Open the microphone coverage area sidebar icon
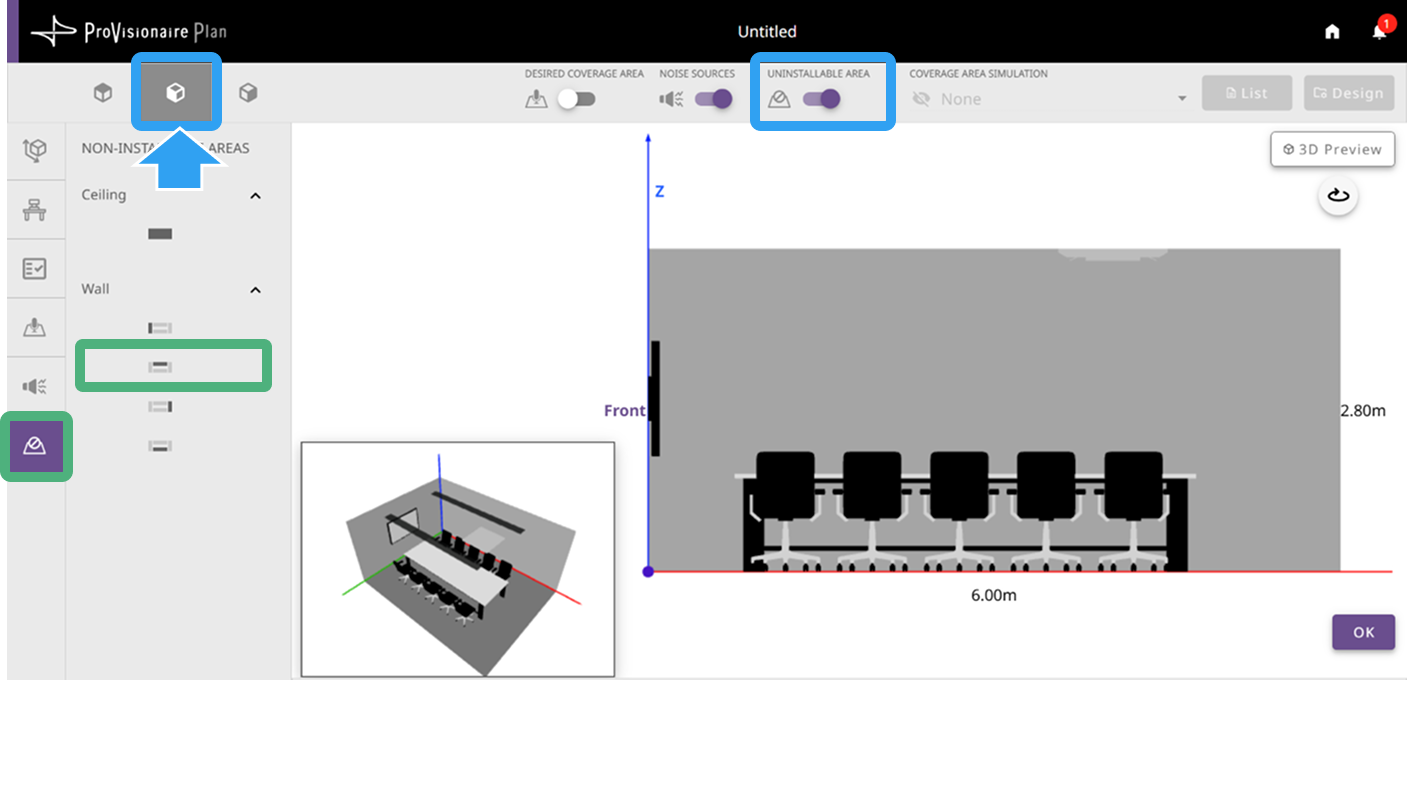Viewport: 1407px width, 791px height. (35, 327)
